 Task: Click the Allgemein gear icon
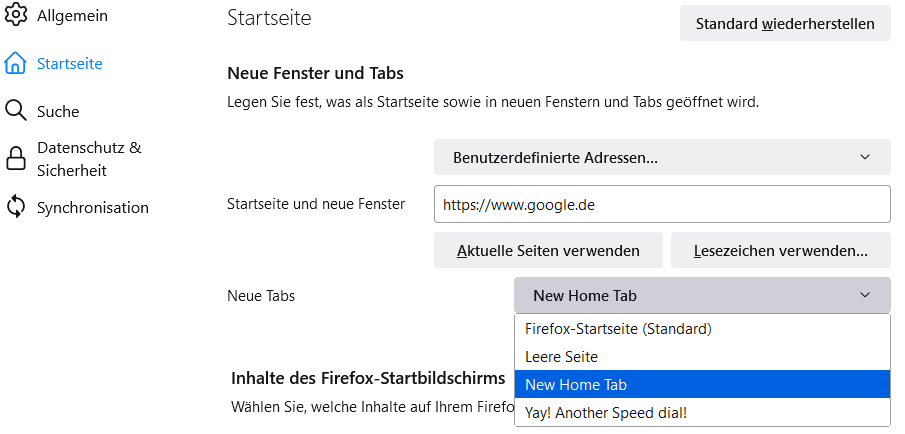pos(16,16)
